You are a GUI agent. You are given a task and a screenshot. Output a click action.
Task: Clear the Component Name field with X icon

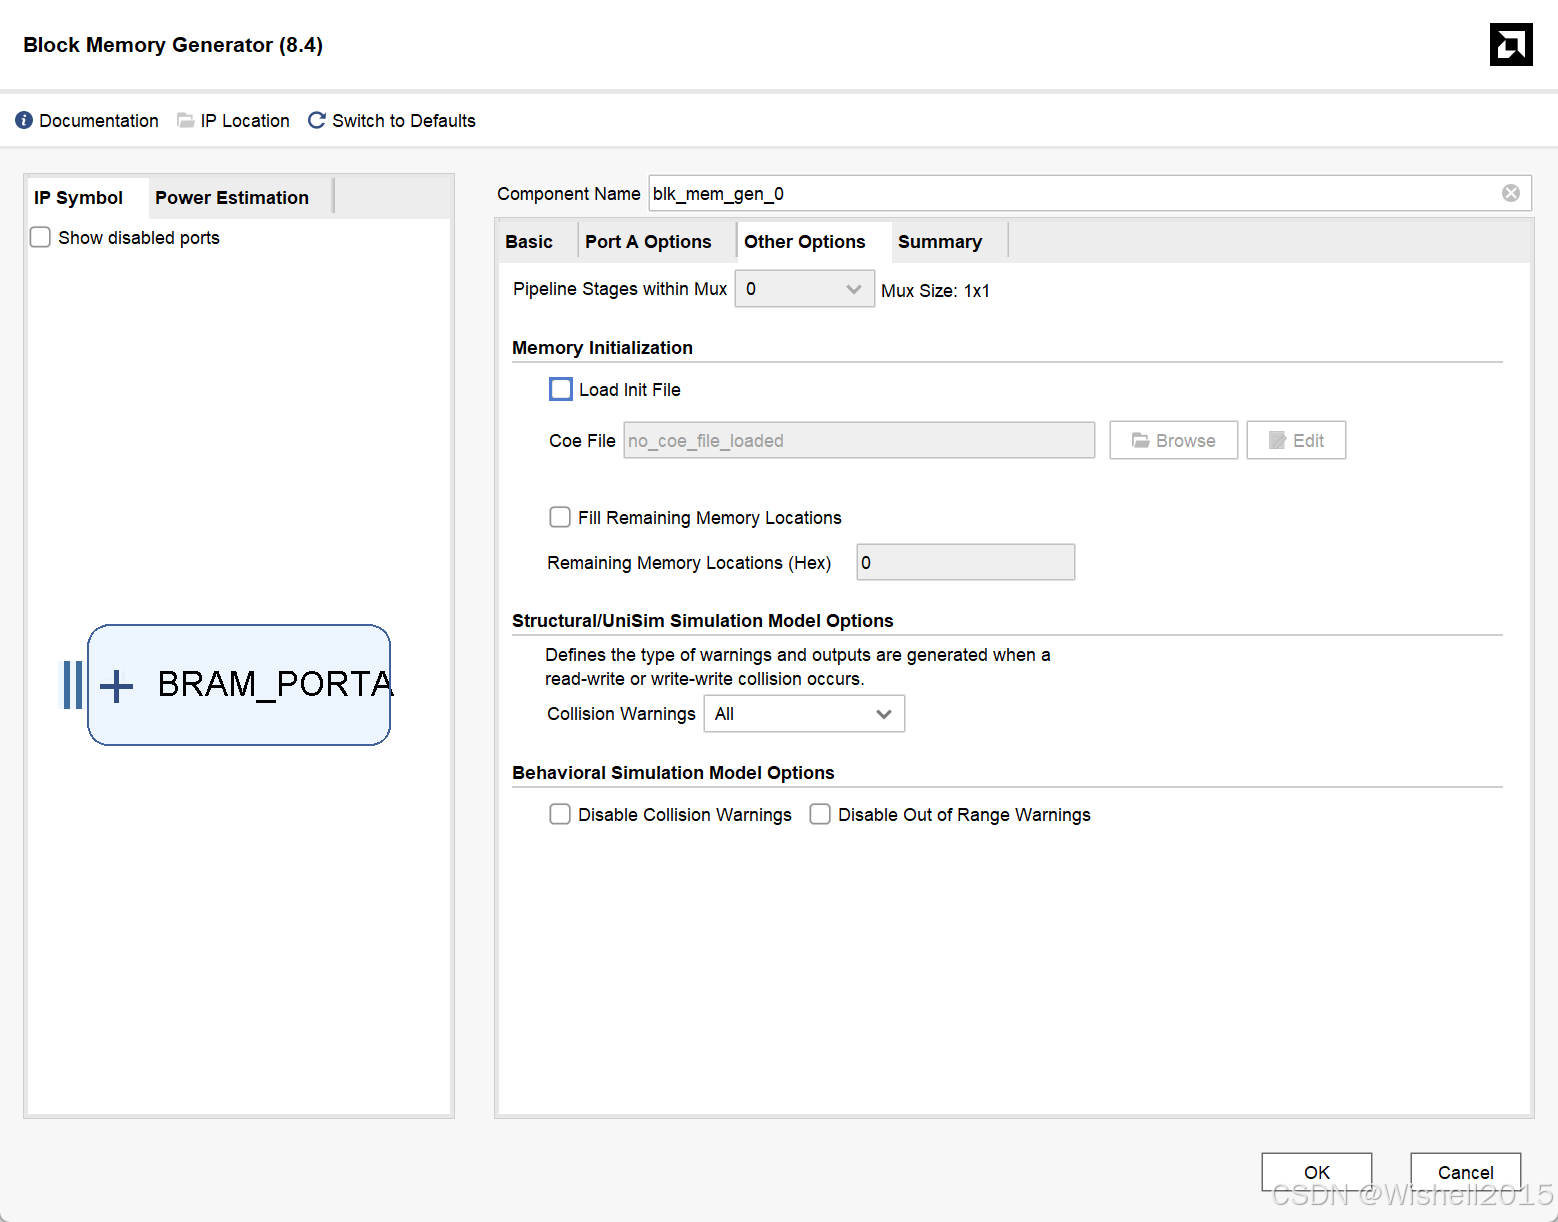pos(1511,193)
